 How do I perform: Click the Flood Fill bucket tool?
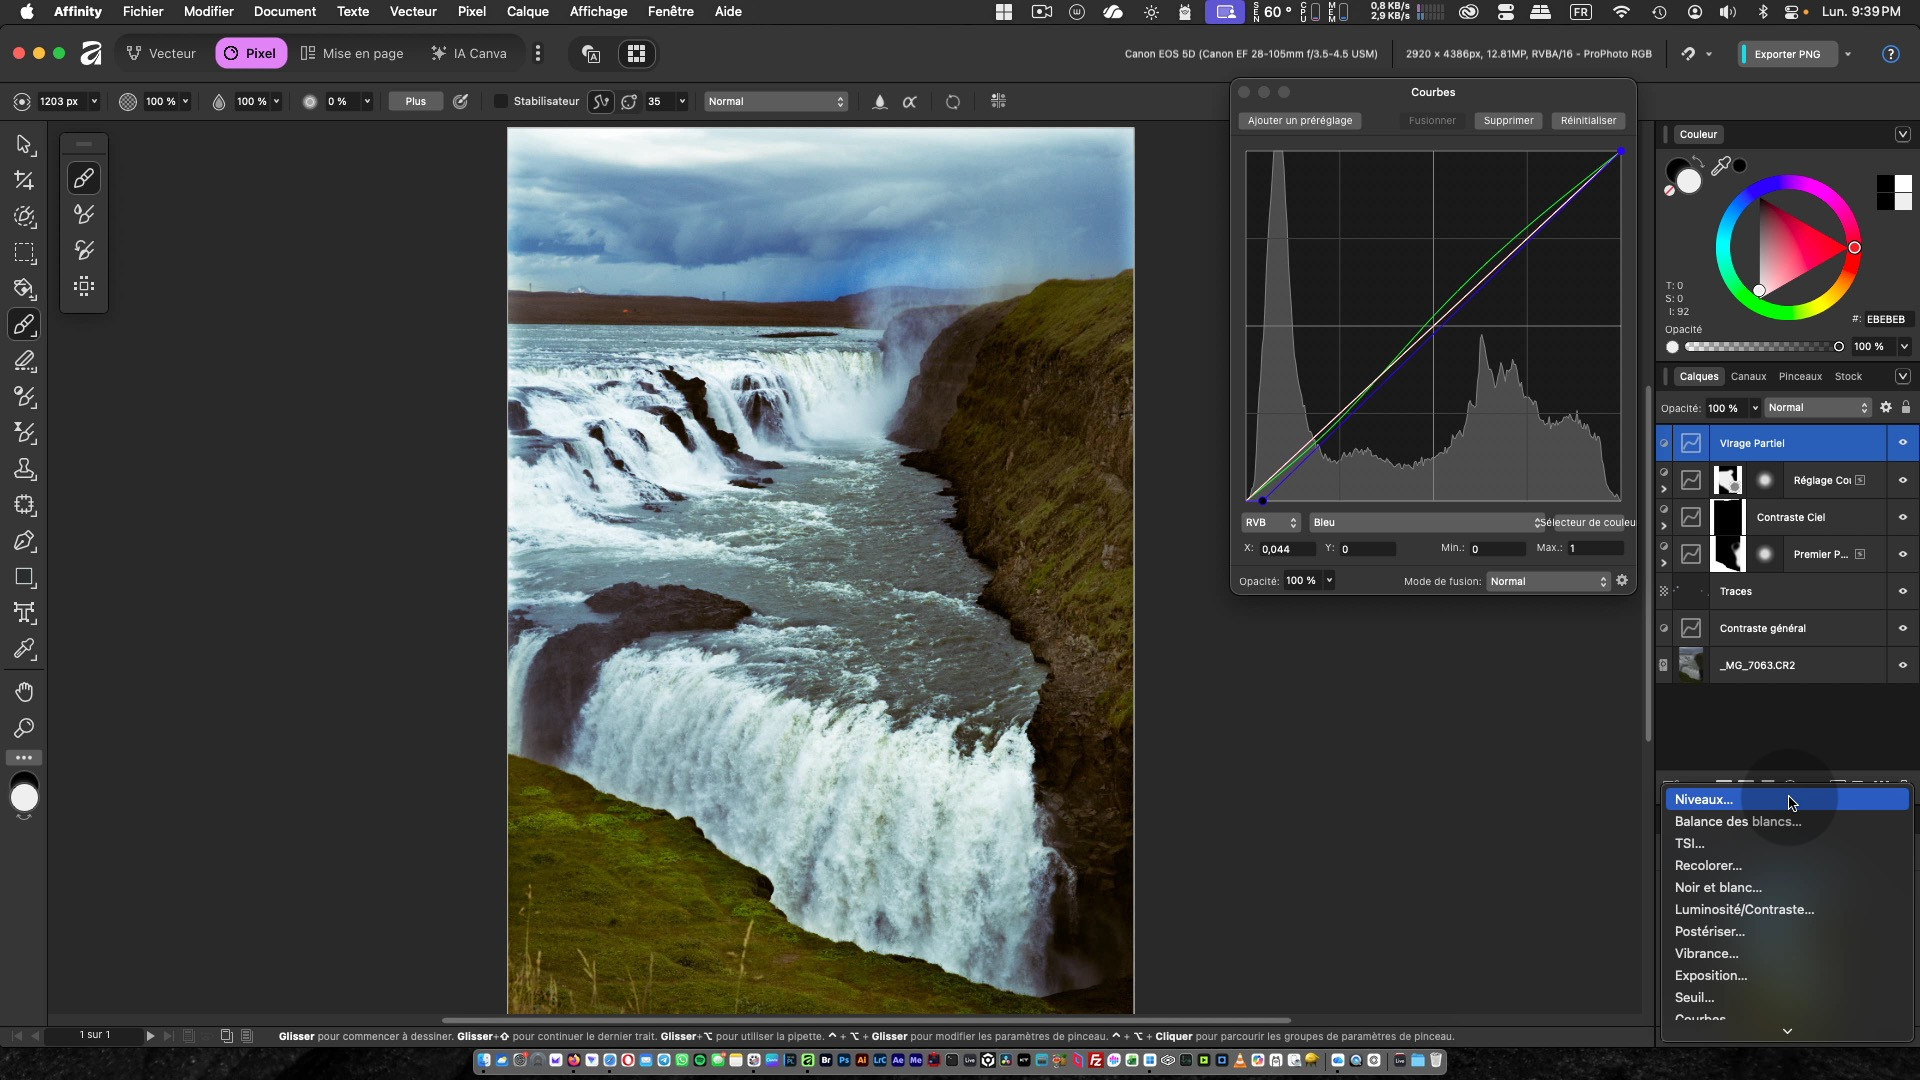tap(24, 289)
